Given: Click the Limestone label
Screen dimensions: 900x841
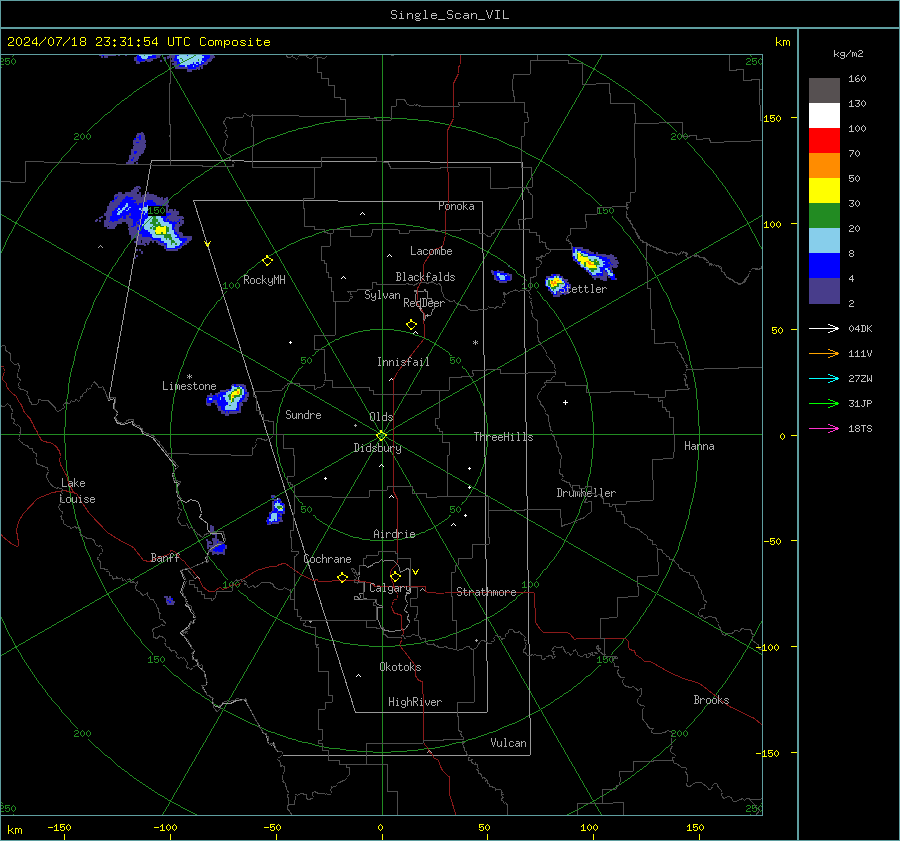Looking at the screenshot, I should tap(189, 386).
